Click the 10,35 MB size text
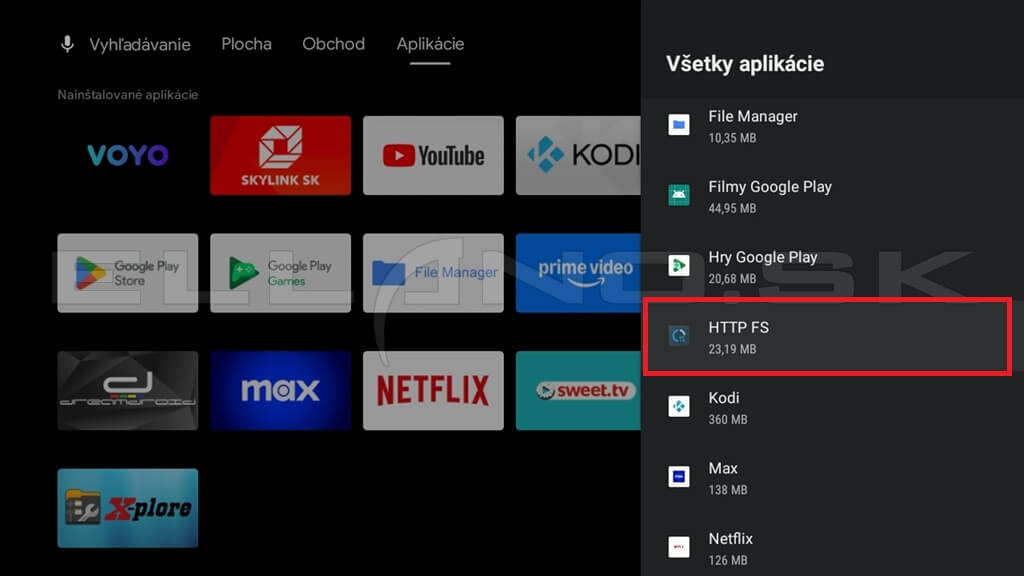 click(x=732, y=138)
